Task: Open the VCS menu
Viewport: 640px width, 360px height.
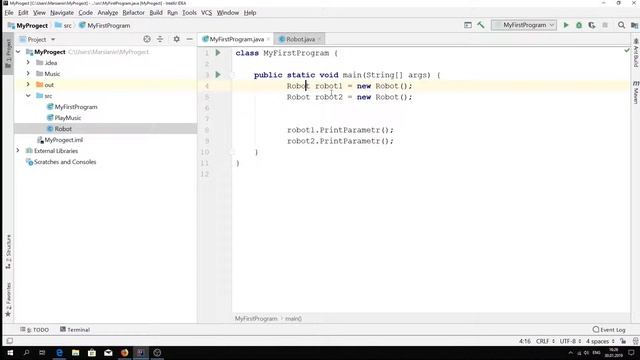Action: 207,13
